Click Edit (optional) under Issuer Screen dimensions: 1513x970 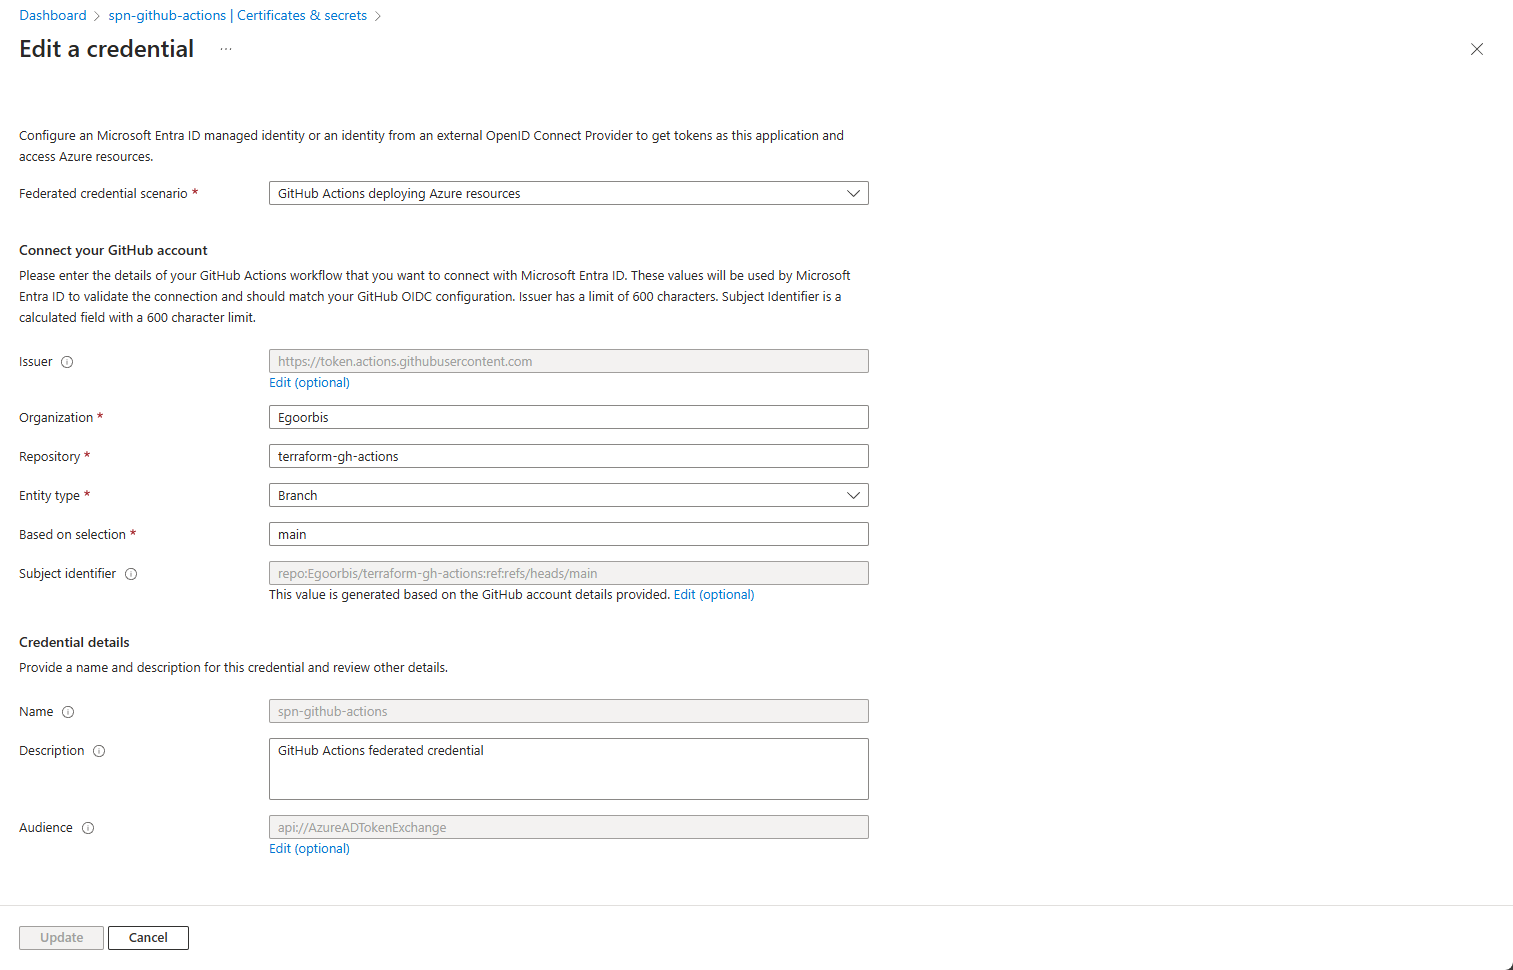coord(309,383)
